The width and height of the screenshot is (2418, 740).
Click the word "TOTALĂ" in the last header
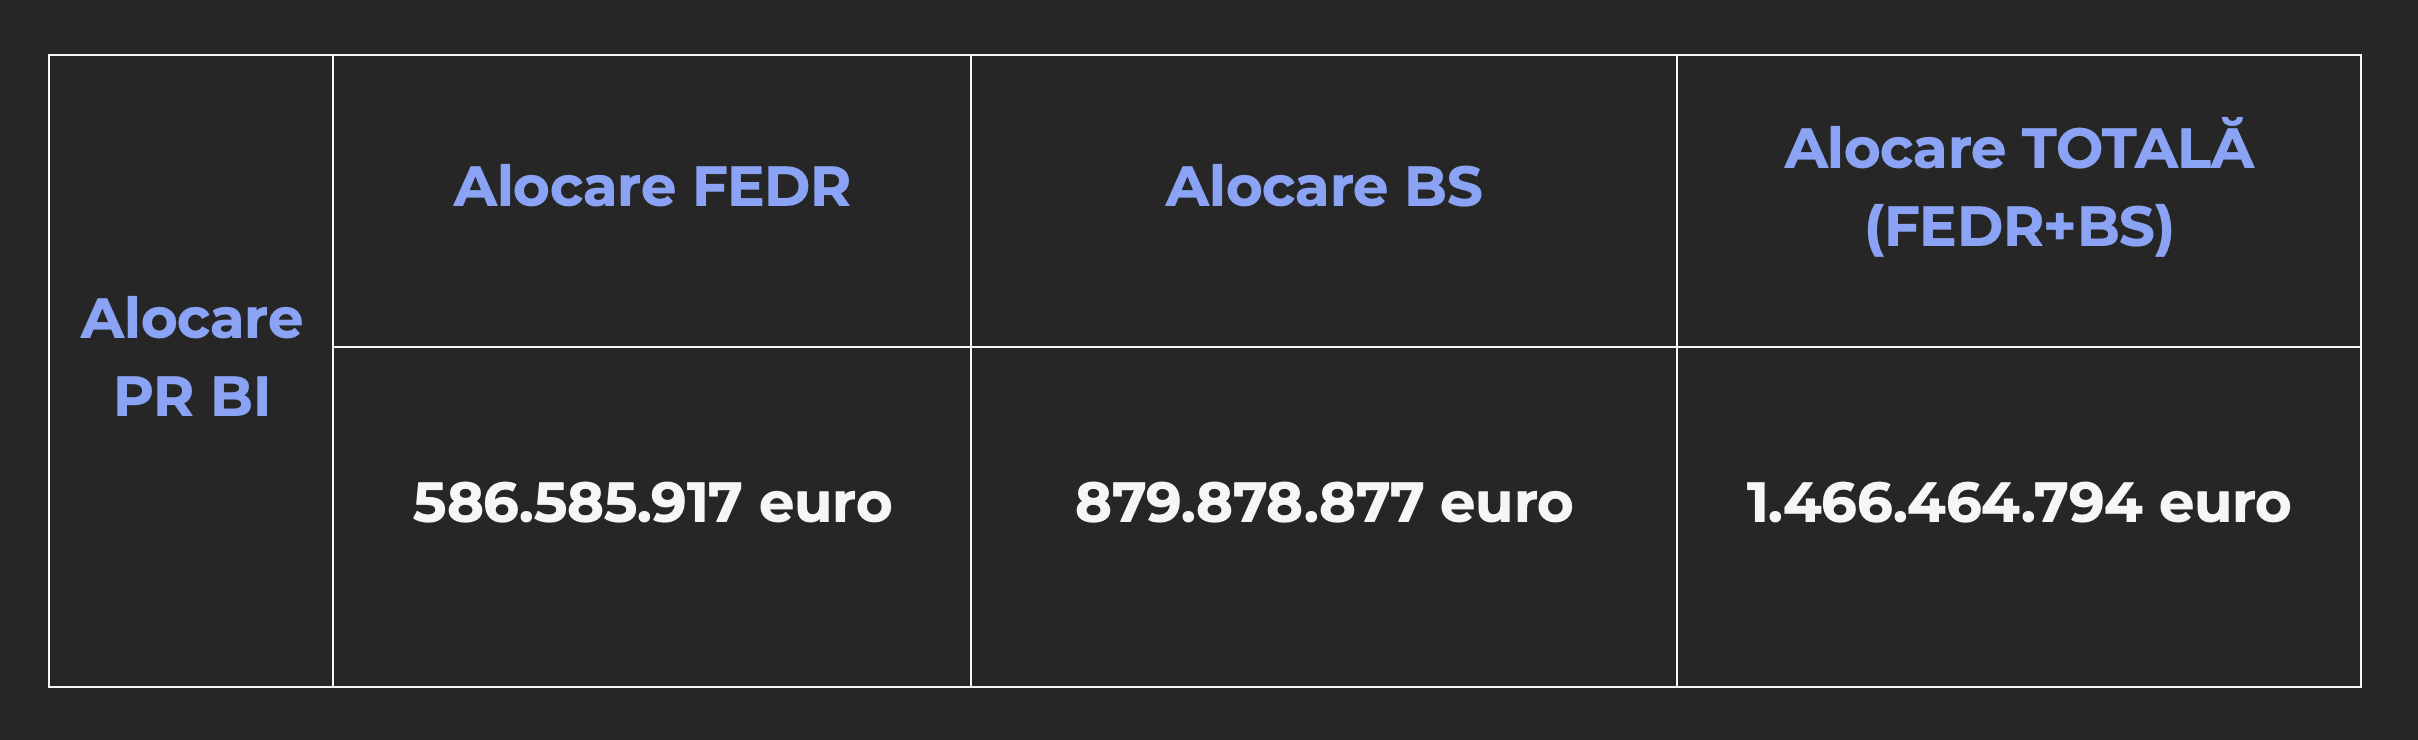click(x=2138, y=148)
